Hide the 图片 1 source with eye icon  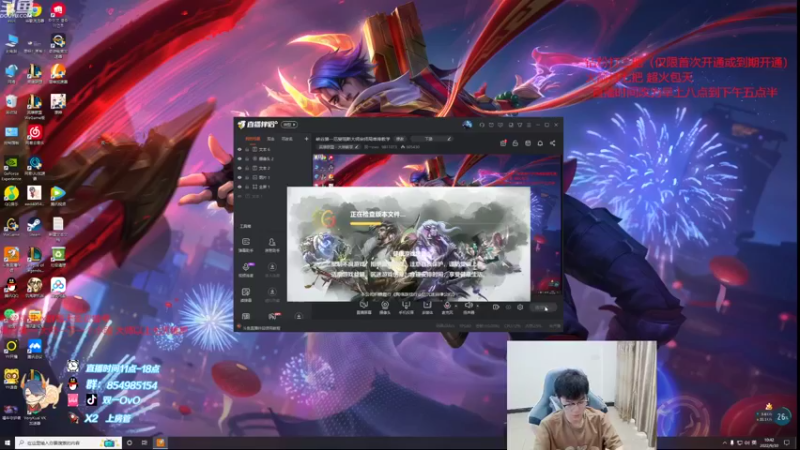(240, 178)
